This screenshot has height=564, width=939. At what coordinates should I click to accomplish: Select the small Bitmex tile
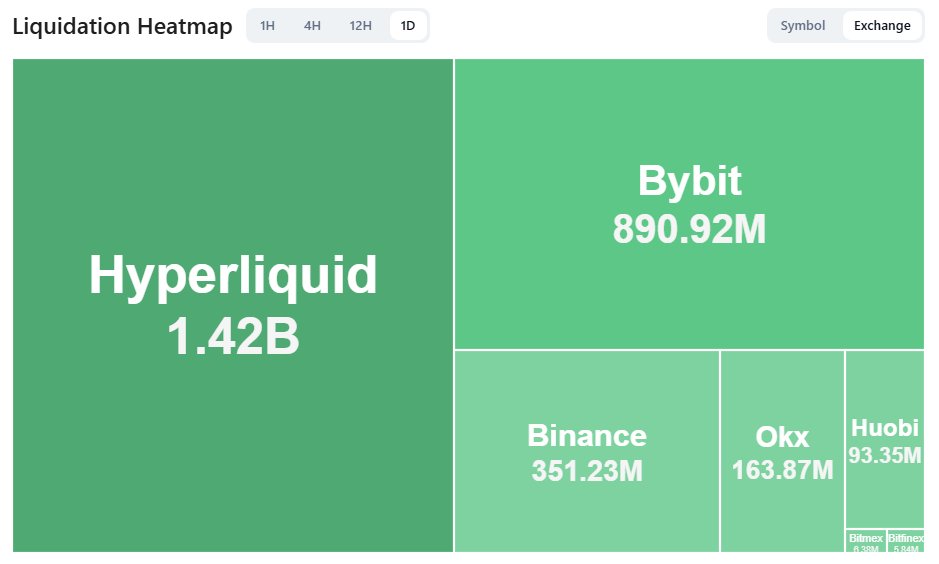click(x=865, y=541)
